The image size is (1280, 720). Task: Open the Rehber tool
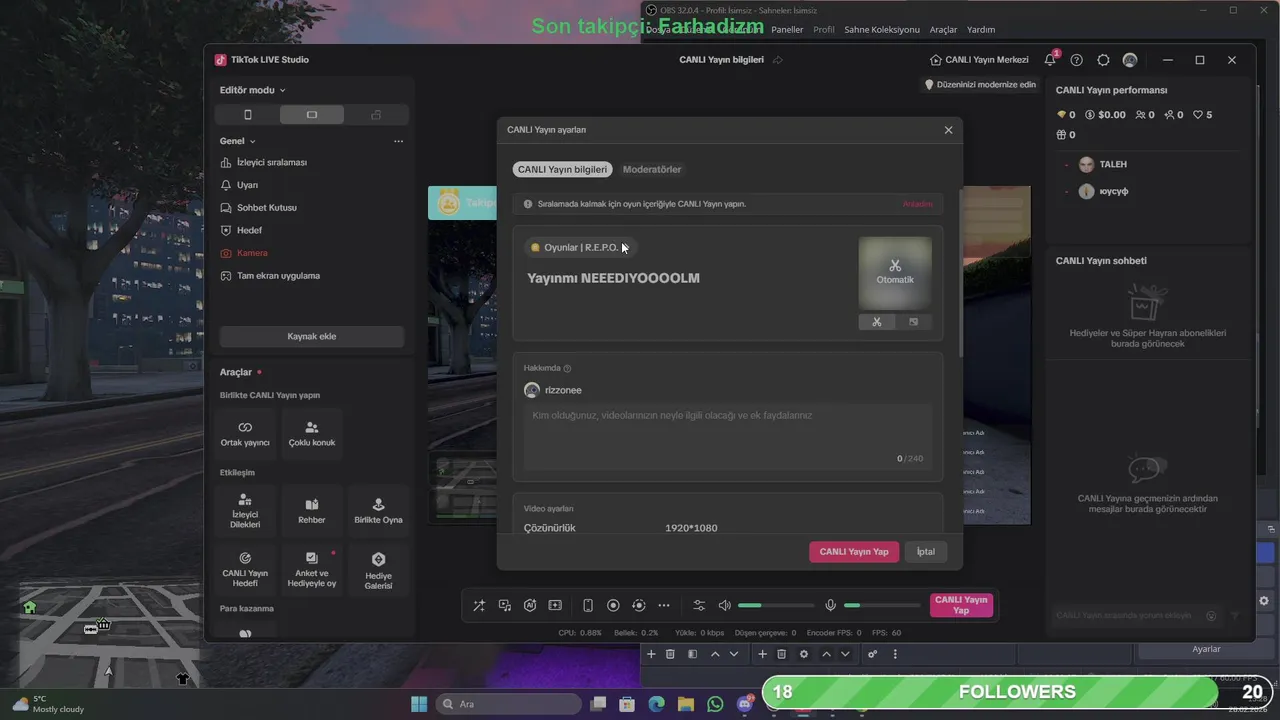click(312, 511)
